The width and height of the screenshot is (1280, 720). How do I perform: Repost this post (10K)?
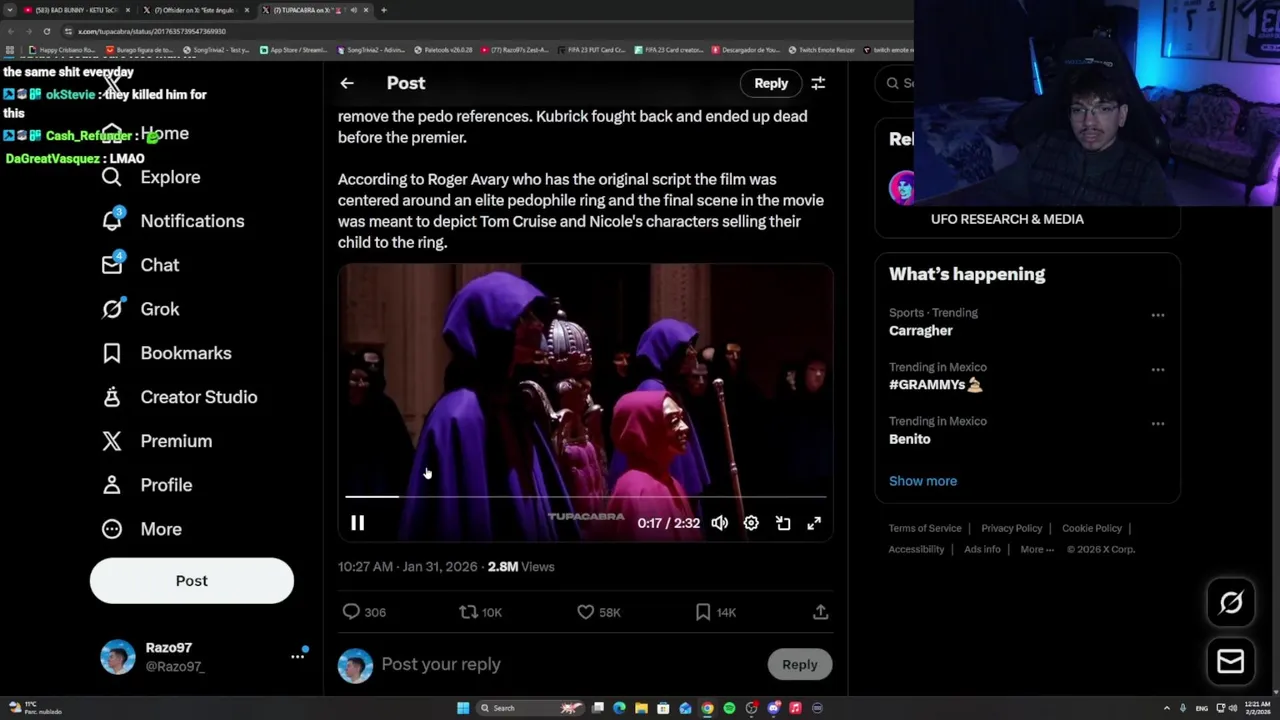tap(481, 612)
